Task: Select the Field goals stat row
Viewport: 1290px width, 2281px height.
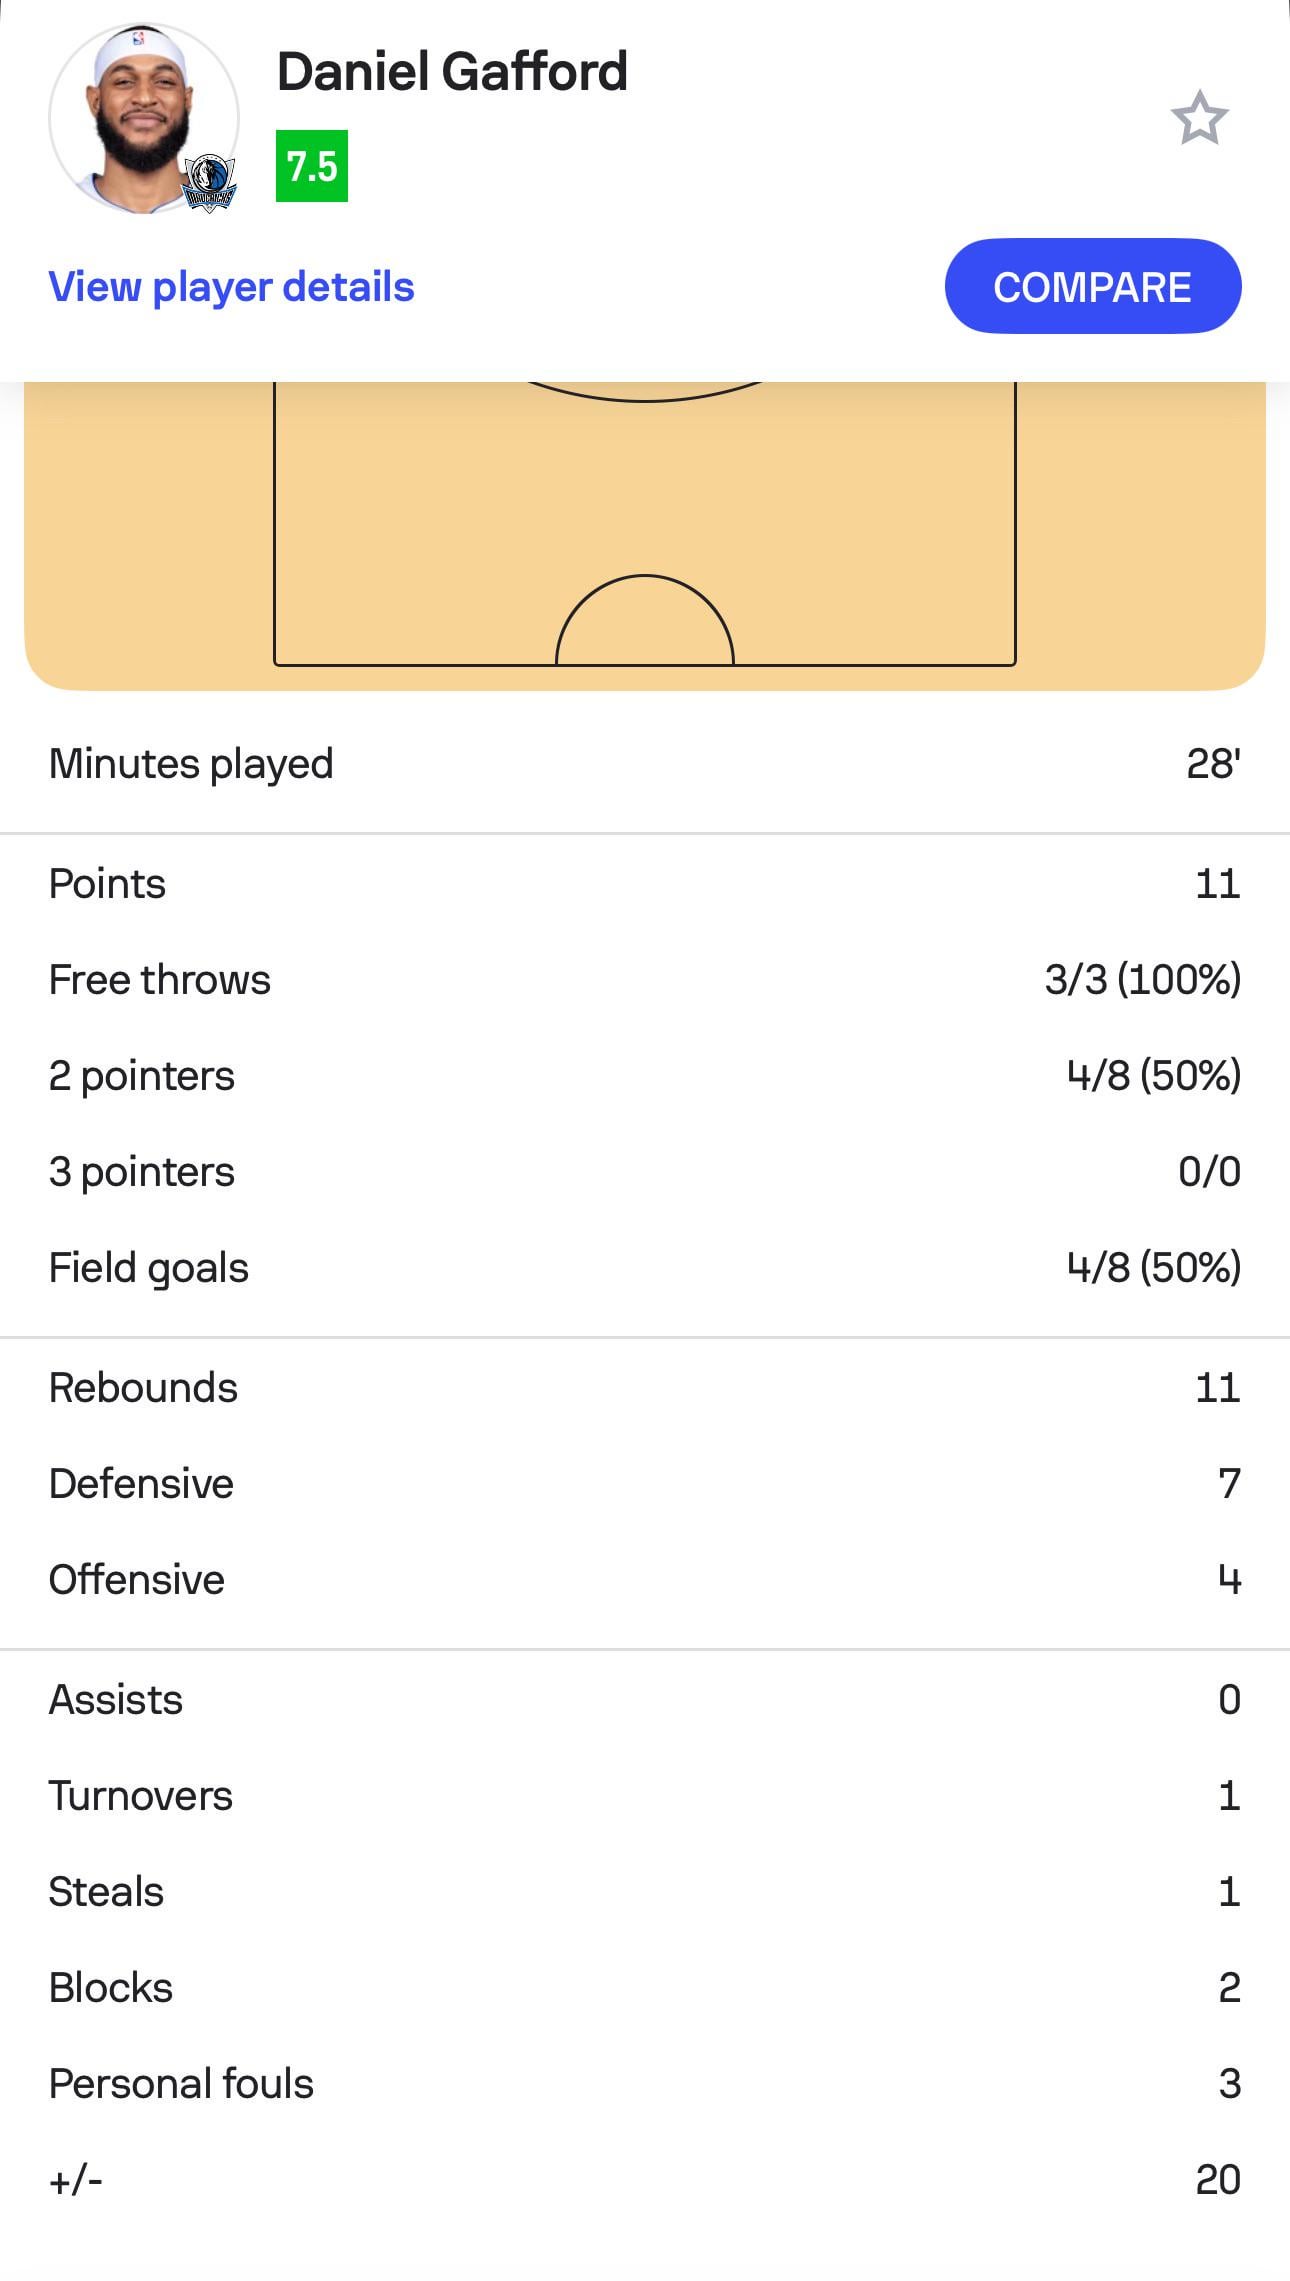Action: point(645,1268)
